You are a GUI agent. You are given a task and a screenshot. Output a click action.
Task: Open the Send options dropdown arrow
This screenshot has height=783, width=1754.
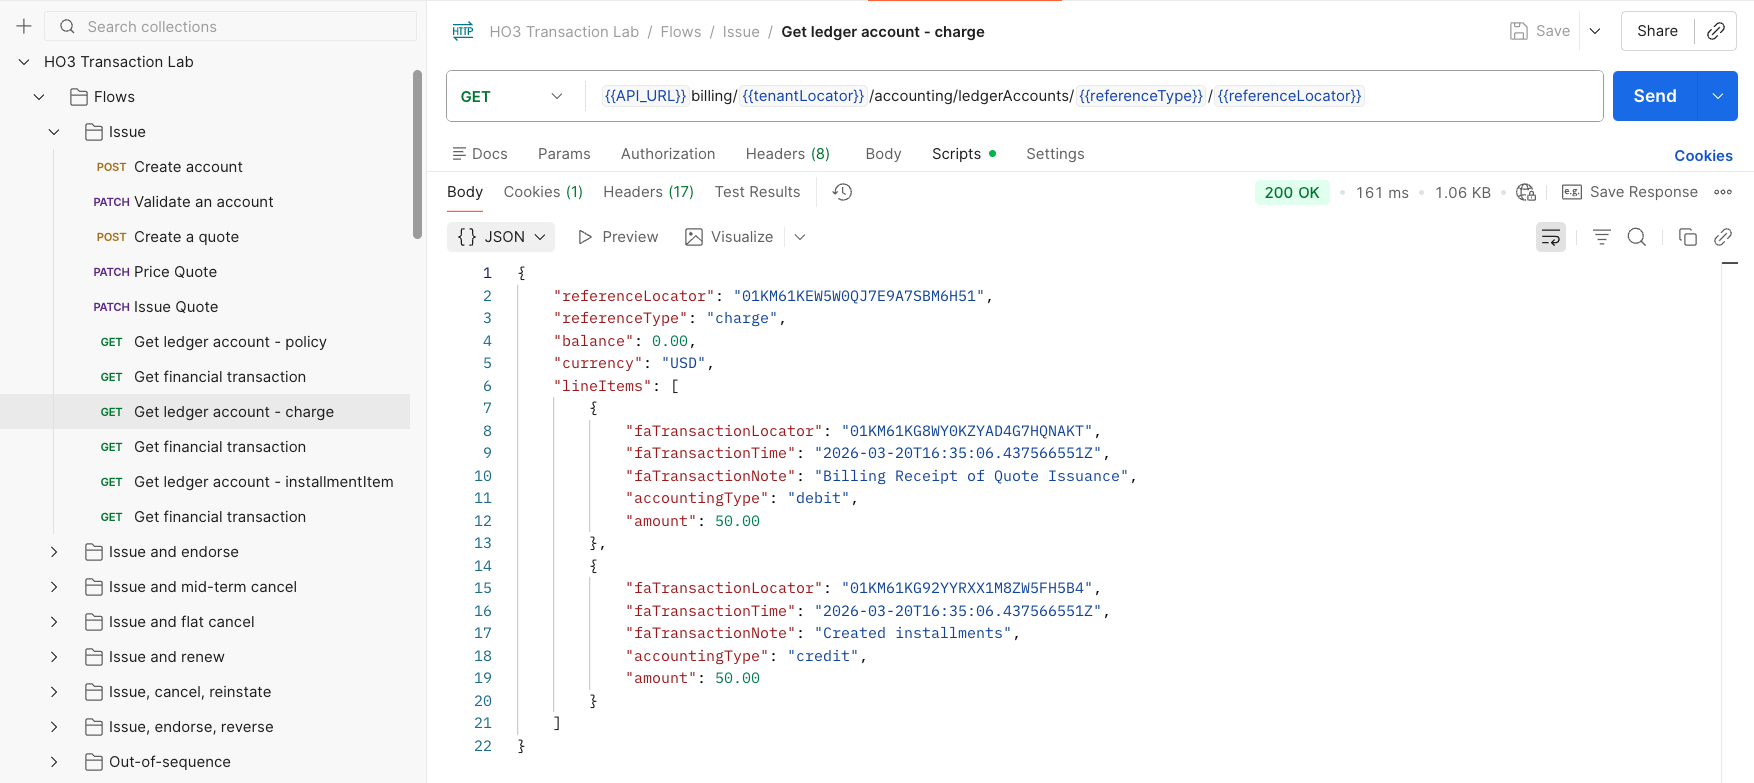(1718, 96)
